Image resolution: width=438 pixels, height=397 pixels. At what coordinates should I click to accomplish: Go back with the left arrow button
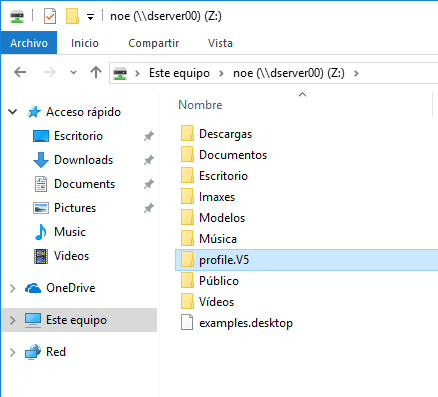(x=20, y=72)
